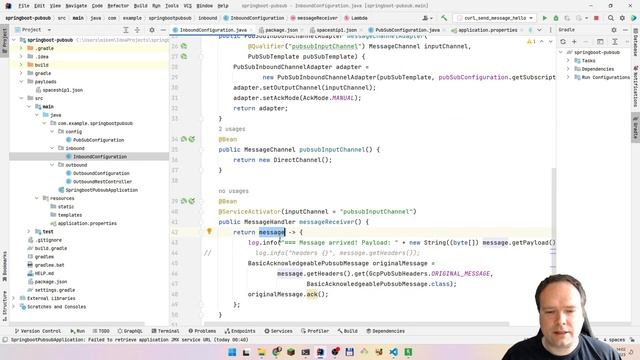Expand the build folder in tree

[21, 65]
